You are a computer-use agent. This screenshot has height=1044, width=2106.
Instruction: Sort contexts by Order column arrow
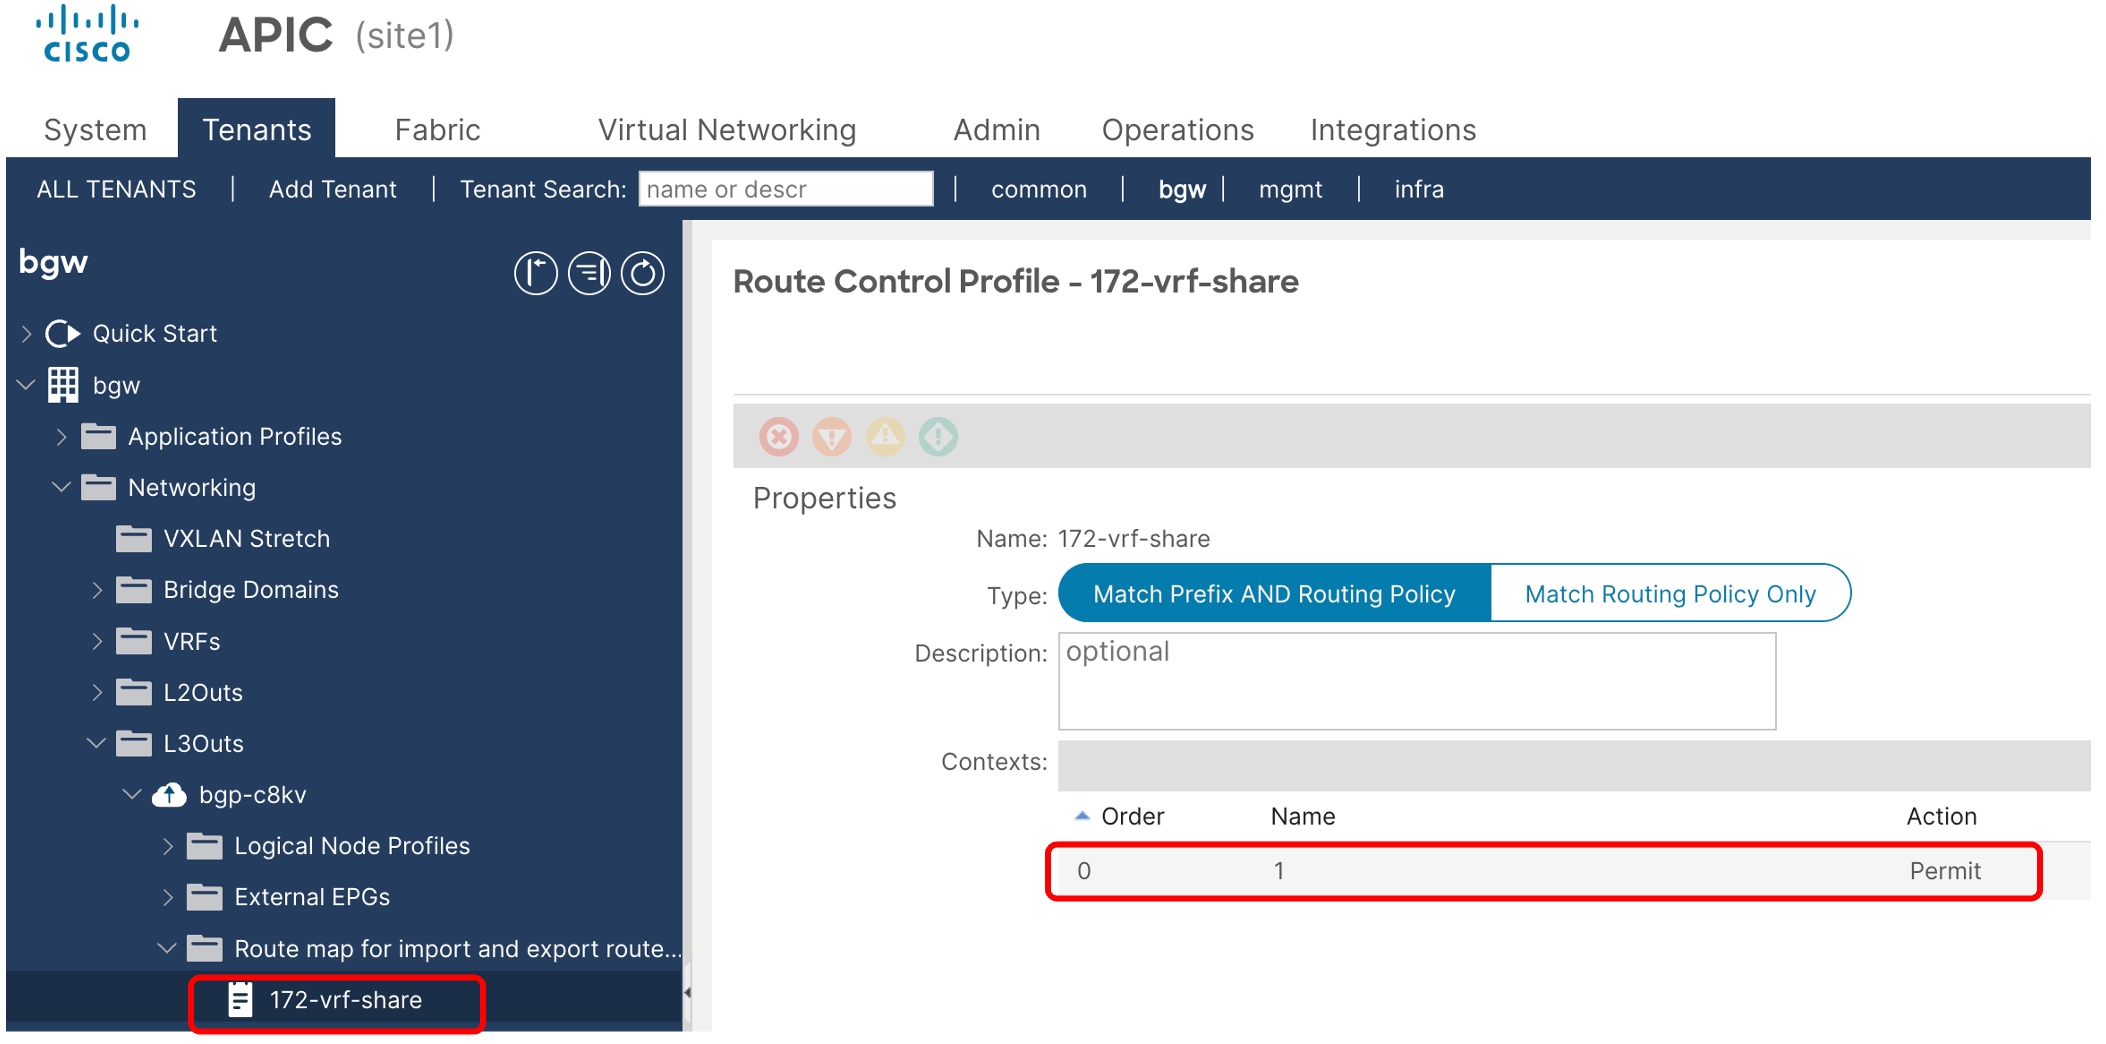1082,816
